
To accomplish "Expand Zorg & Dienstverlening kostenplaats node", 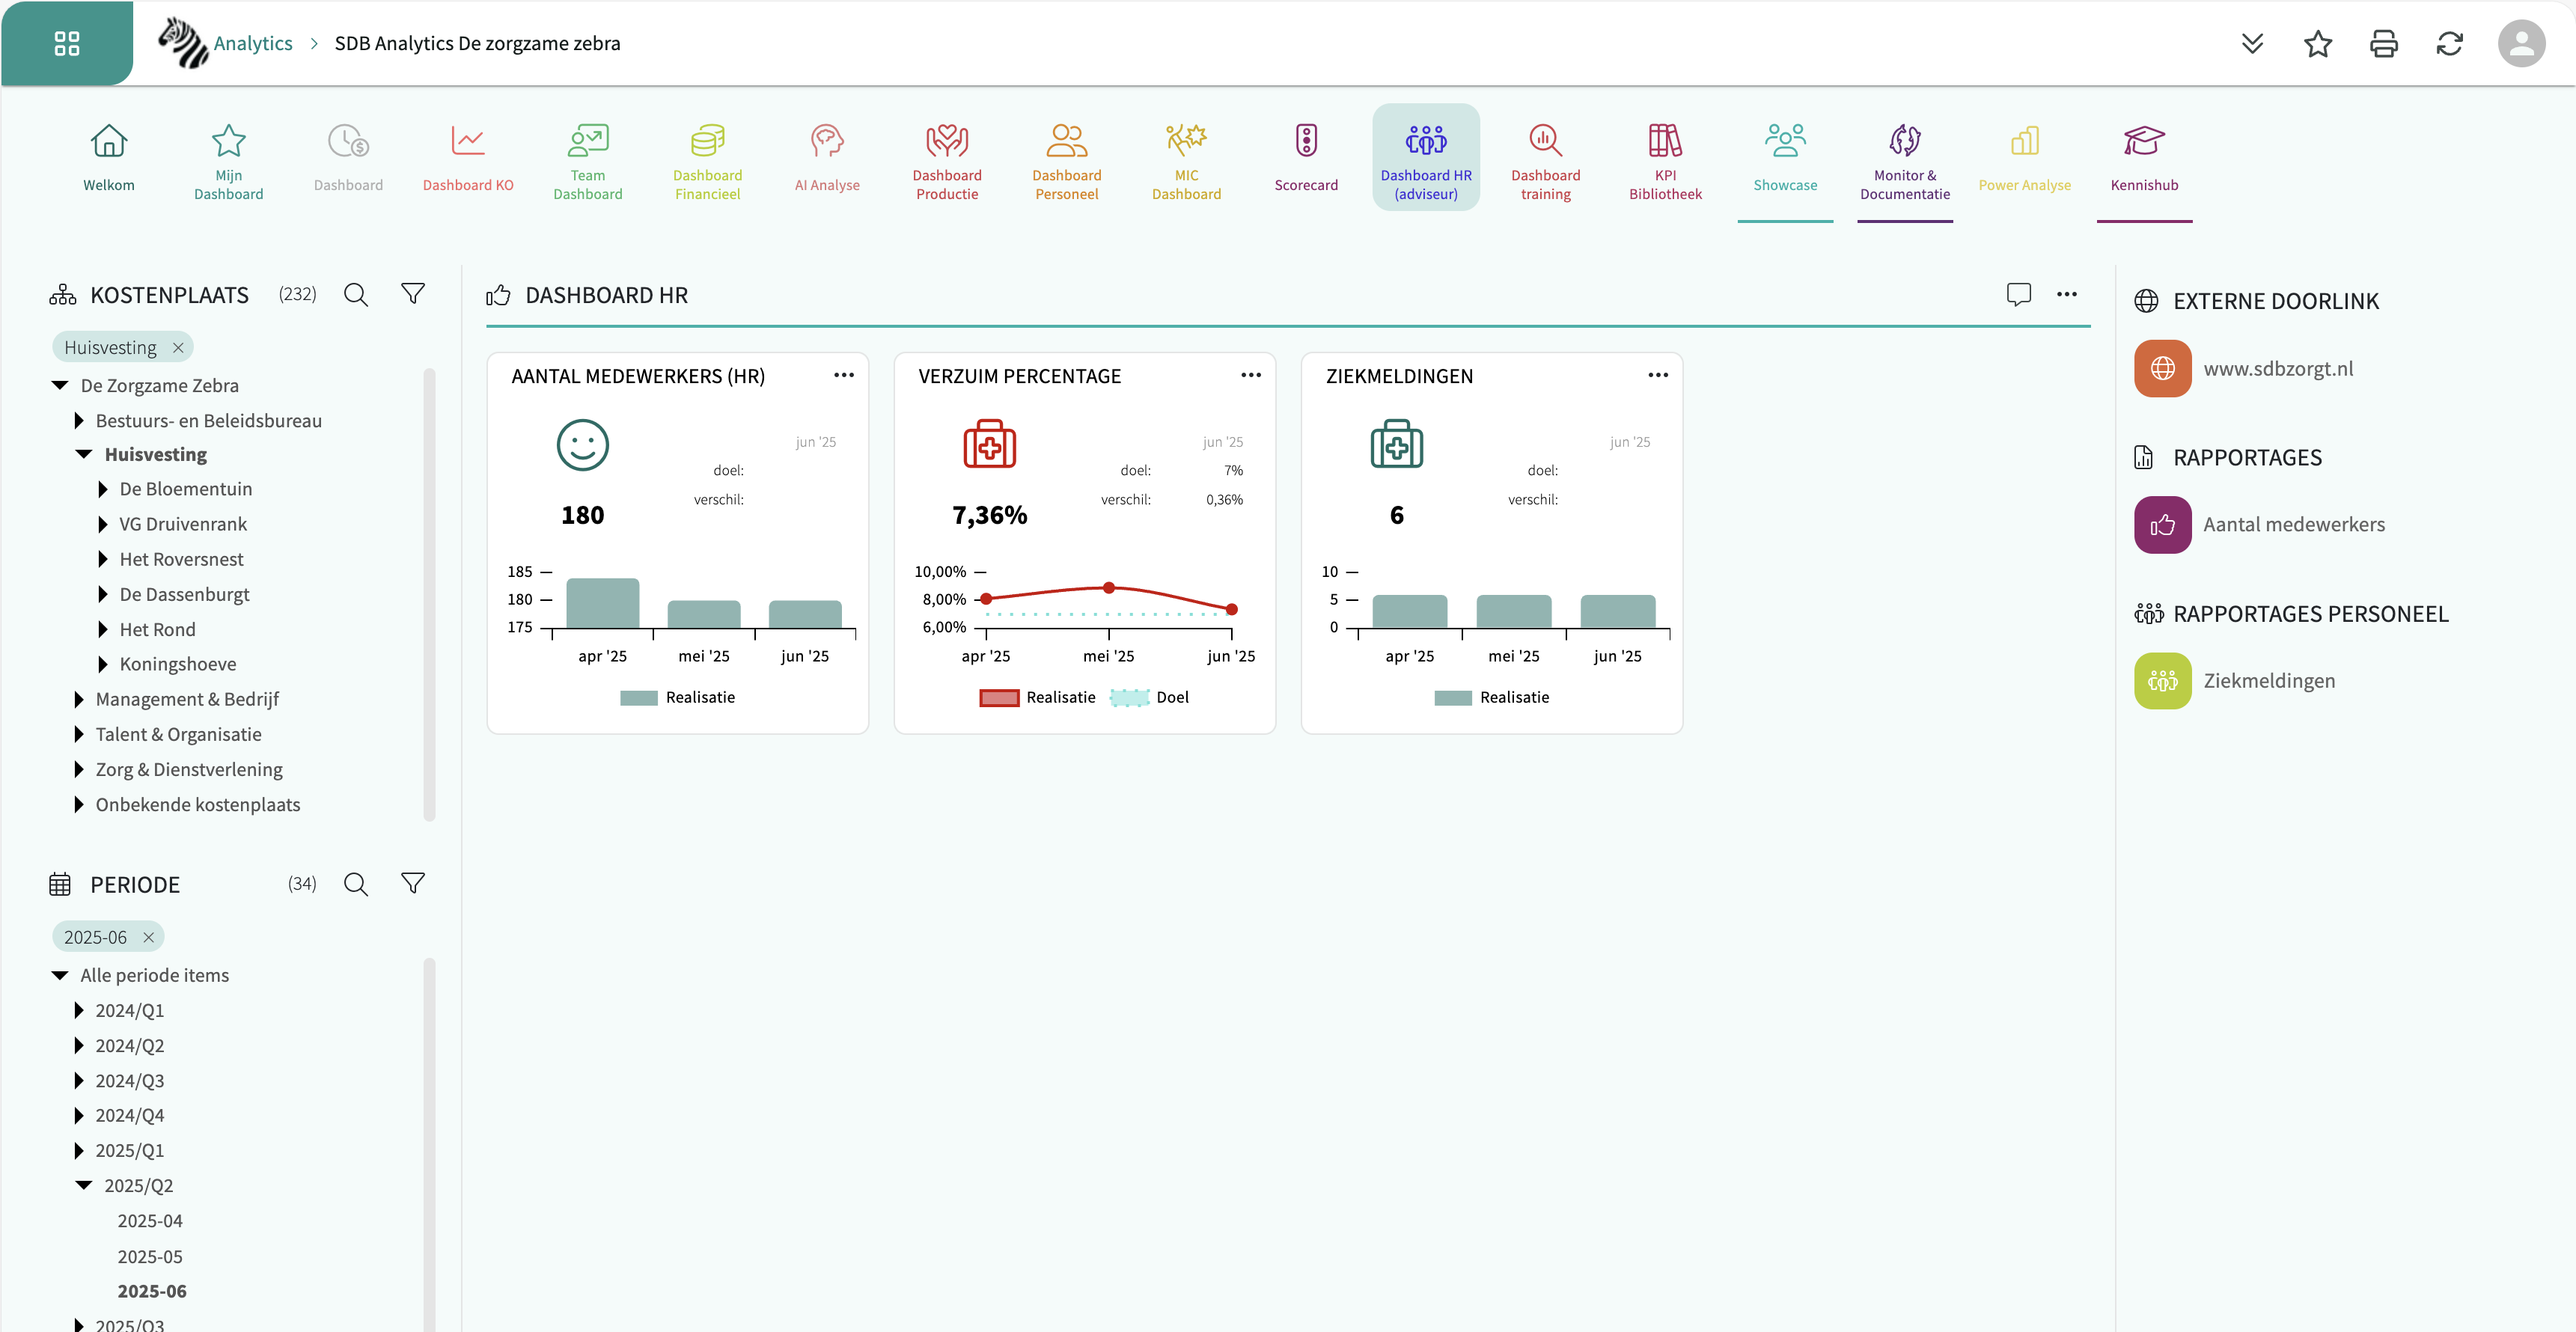I will point(79,769).
